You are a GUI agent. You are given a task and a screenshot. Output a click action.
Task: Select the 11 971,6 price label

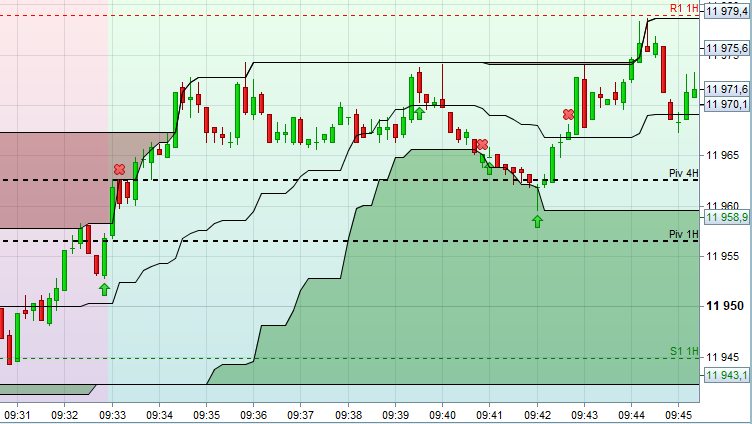726,89
